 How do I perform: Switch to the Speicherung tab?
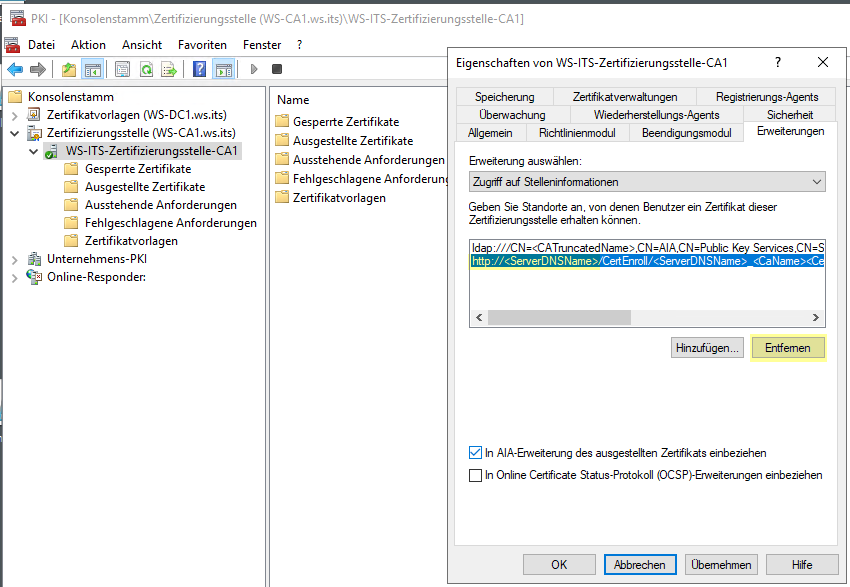(505, 96)
